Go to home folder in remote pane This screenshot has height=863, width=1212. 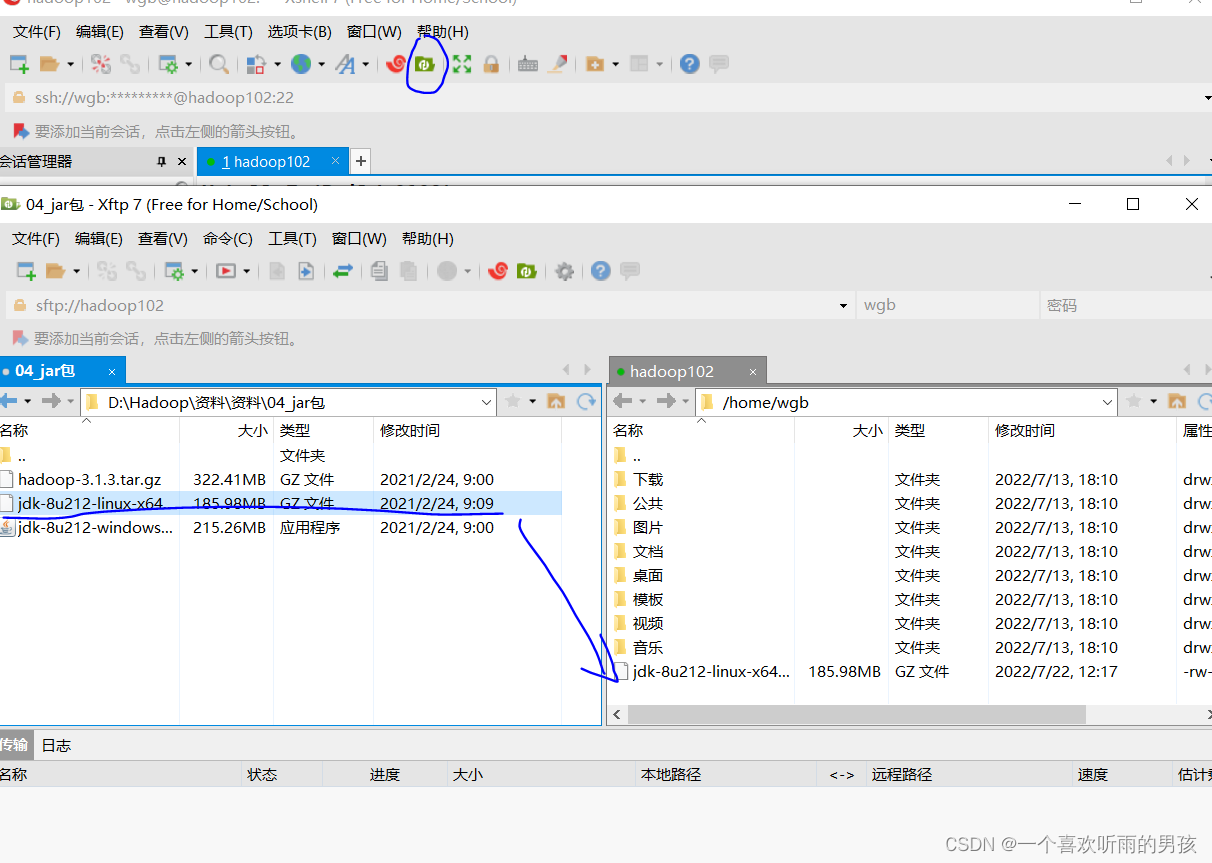tap(1177, 401)
